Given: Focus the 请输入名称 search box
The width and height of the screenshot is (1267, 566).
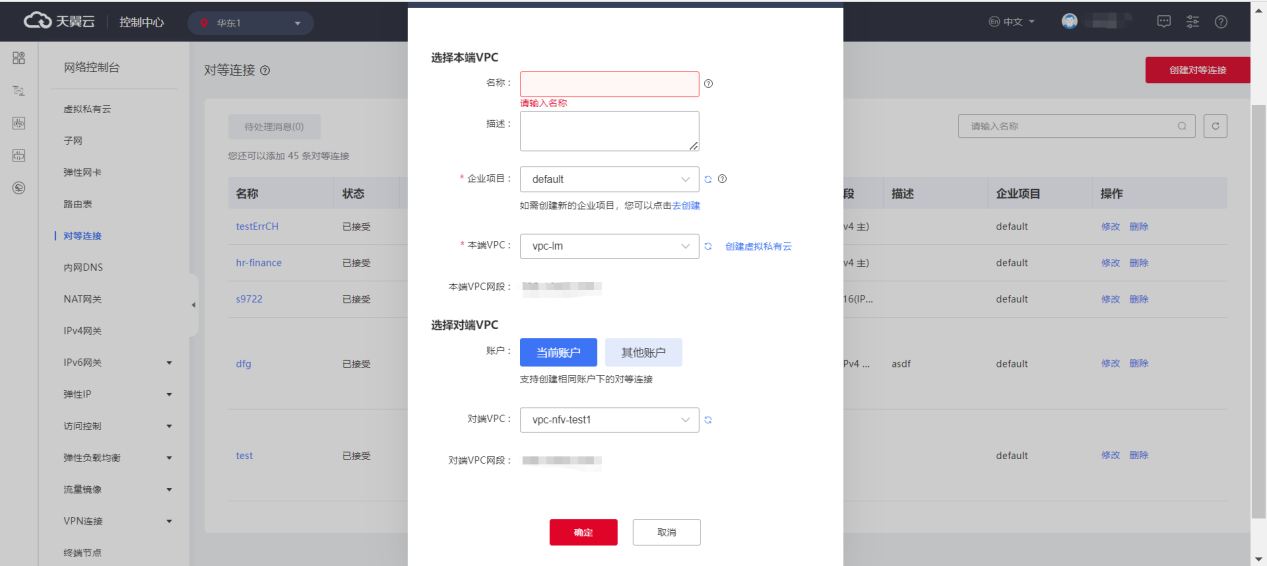Looking at the screenshot, I should pos(1076,126).
